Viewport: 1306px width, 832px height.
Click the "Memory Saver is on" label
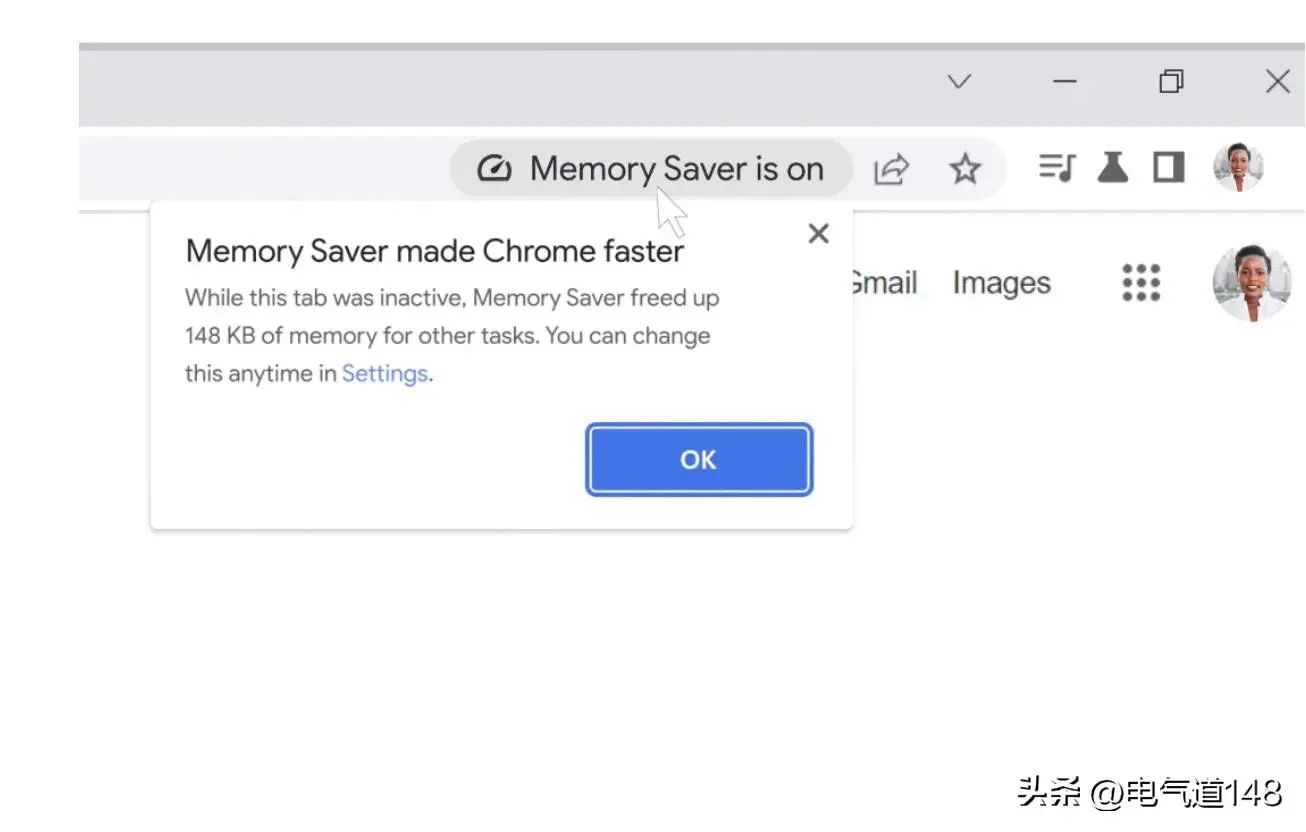coord(677,169)
